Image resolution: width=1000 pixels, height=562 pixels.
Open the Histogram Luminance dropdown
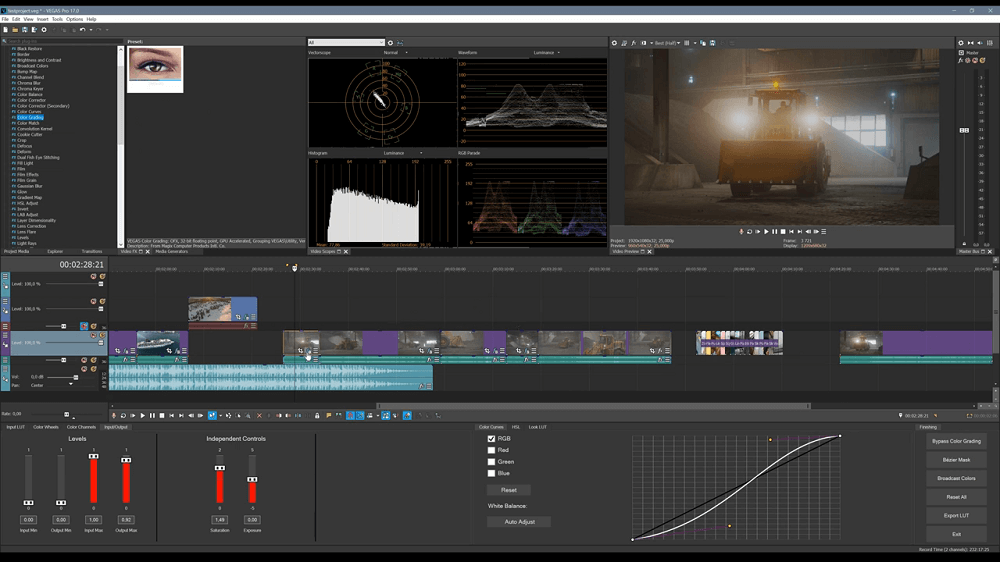click(x=402, y=153)
